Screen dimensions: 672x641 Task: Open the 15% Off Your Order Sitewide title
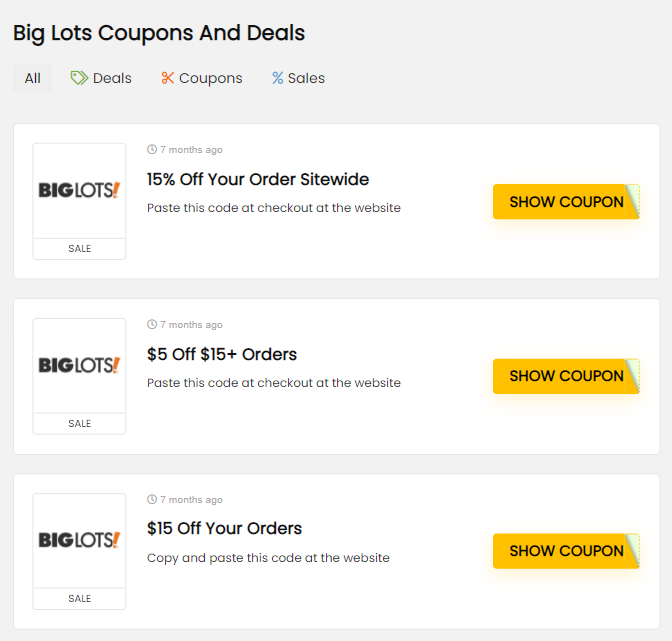258,180
